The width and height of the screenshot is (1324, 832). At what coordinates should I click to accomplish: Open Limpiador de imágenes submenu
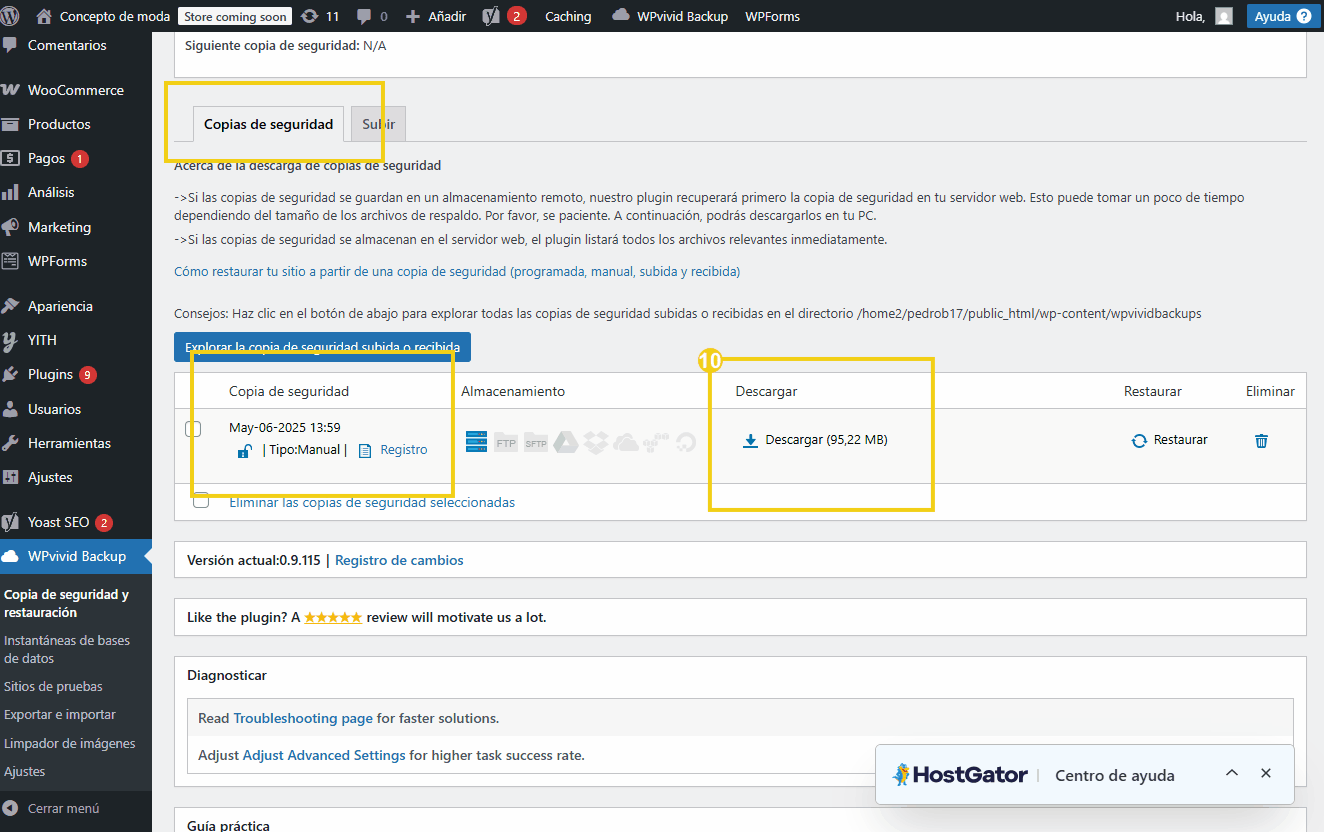(70, 743)
